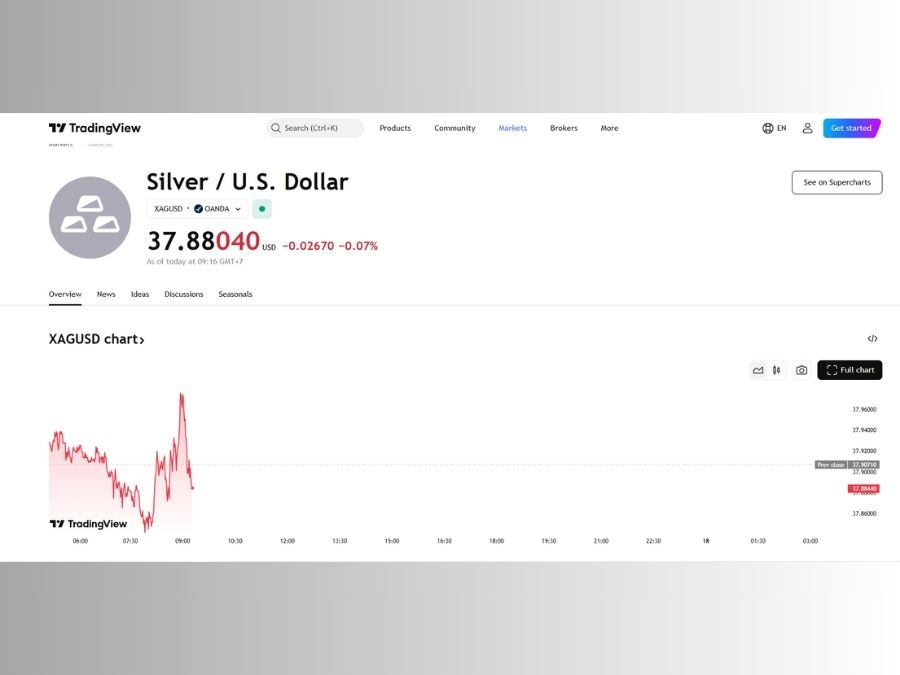Take chart snapshot with camera icon

pyautogui.click(x=801, y=370)
